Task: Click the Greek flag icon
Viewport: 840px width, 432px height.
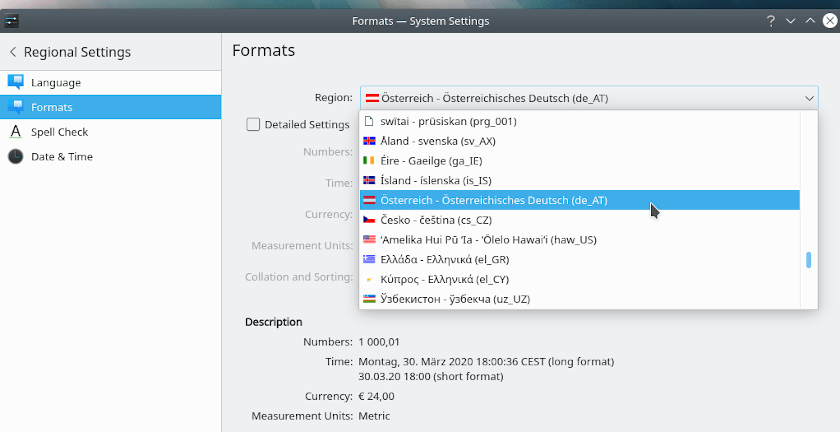Action: (x=369, y=259)
